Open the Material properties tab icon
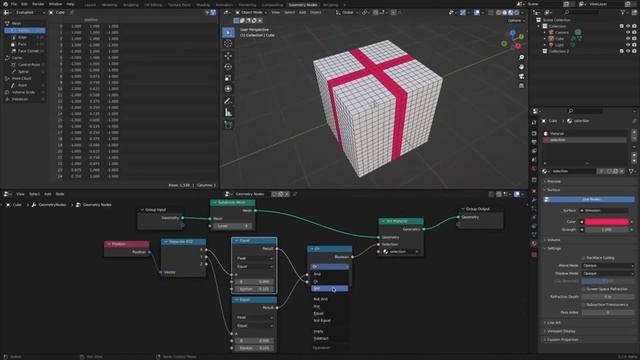This screenshot has width=640, height=360. (534, 244)
